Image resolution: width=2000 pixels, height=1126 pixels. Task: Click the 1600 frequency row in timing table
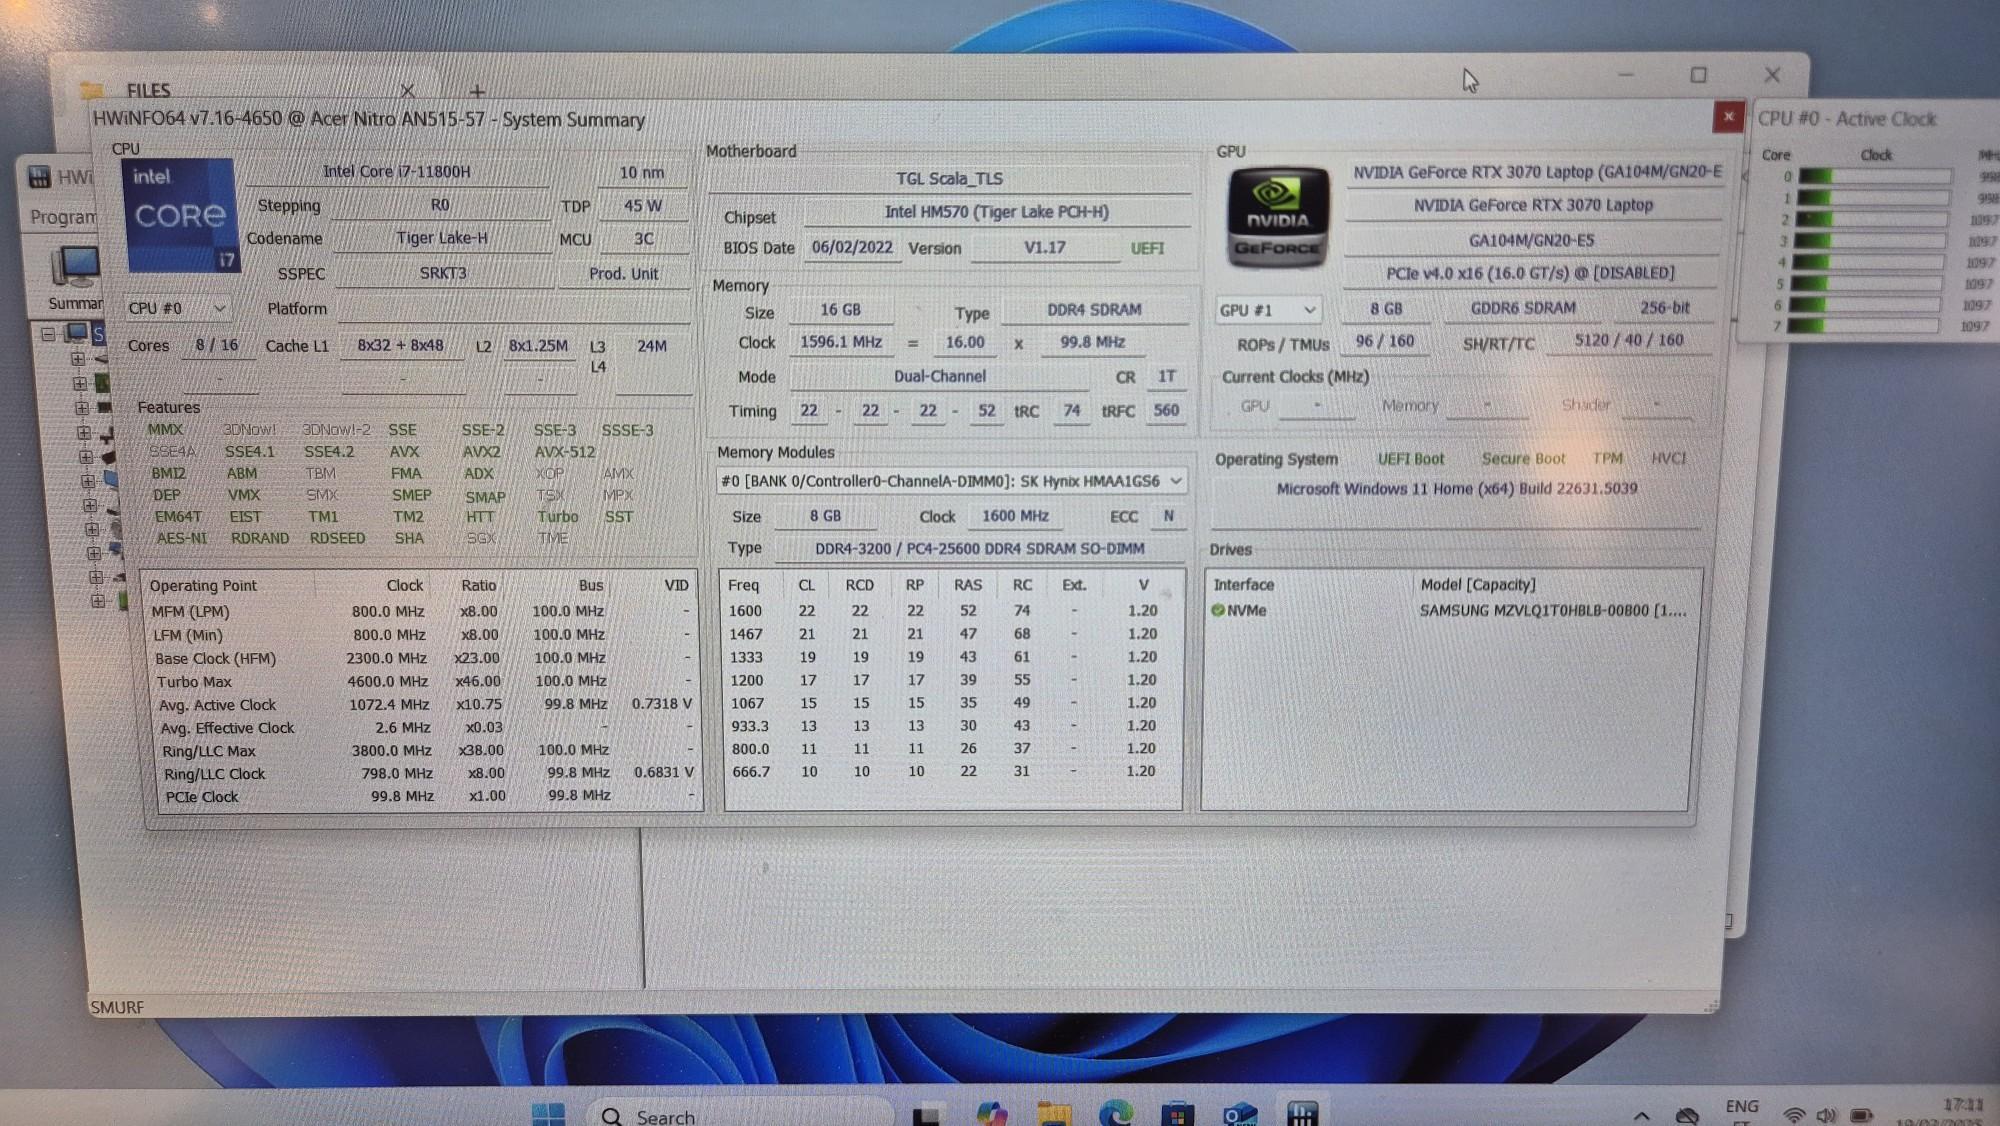coord(950,610)
